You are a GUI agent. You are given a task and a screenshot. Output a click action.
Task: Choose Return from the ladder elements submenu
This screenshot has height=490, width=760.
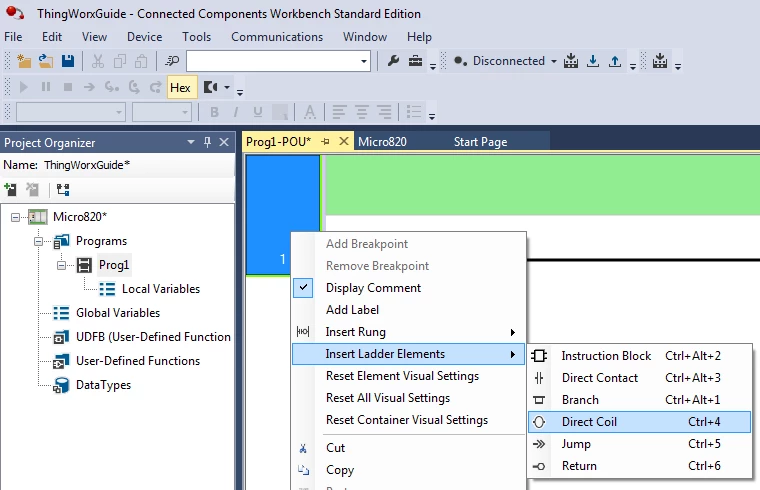[x=639, y=466]
